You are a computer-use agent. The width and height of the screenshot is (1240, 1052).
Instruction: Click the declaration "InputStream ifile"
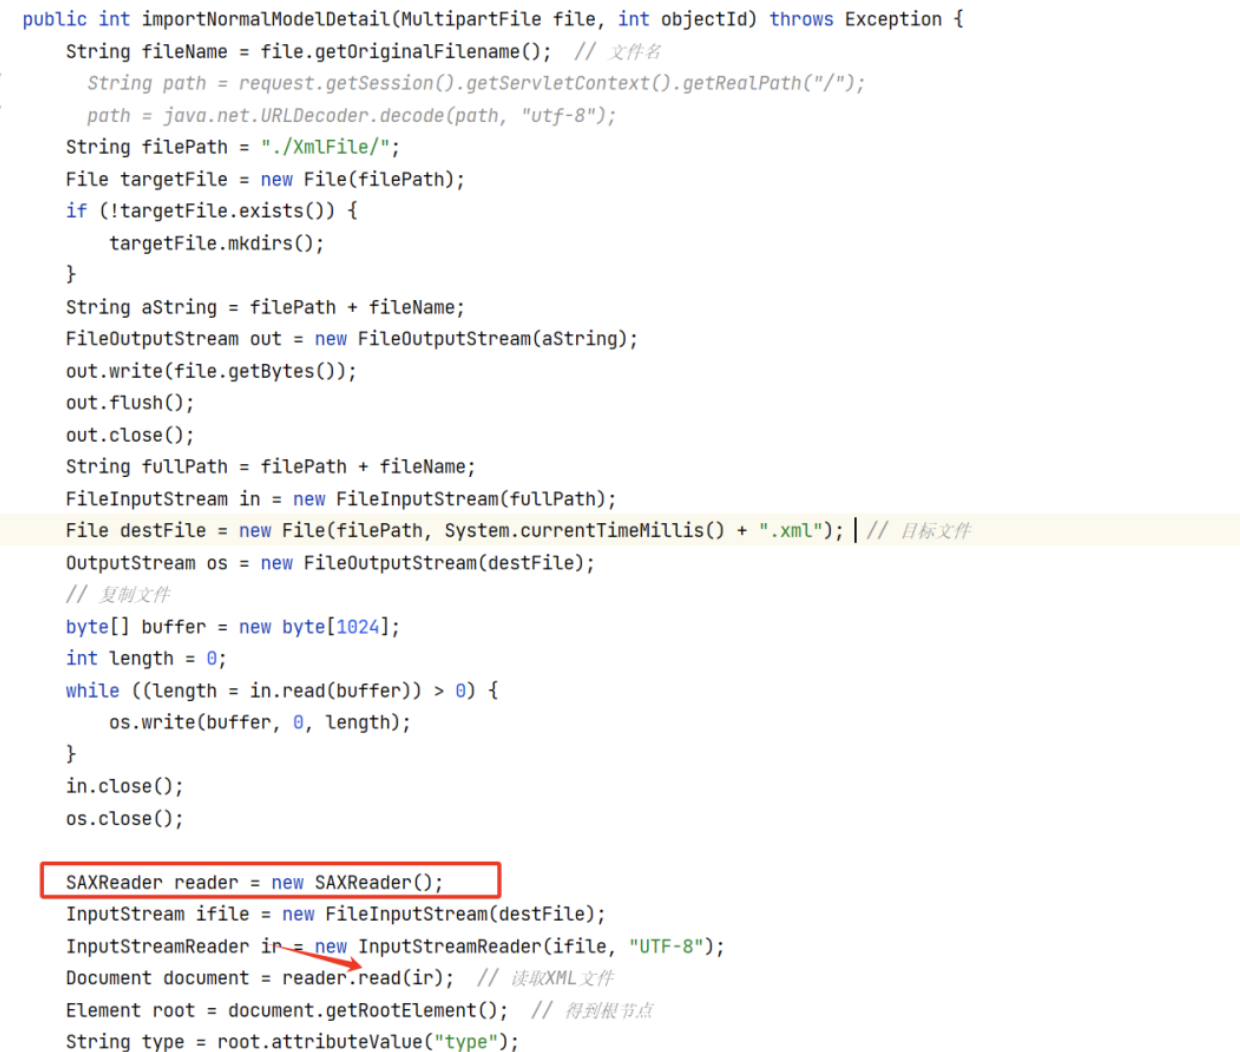click(x=157, y=915)
